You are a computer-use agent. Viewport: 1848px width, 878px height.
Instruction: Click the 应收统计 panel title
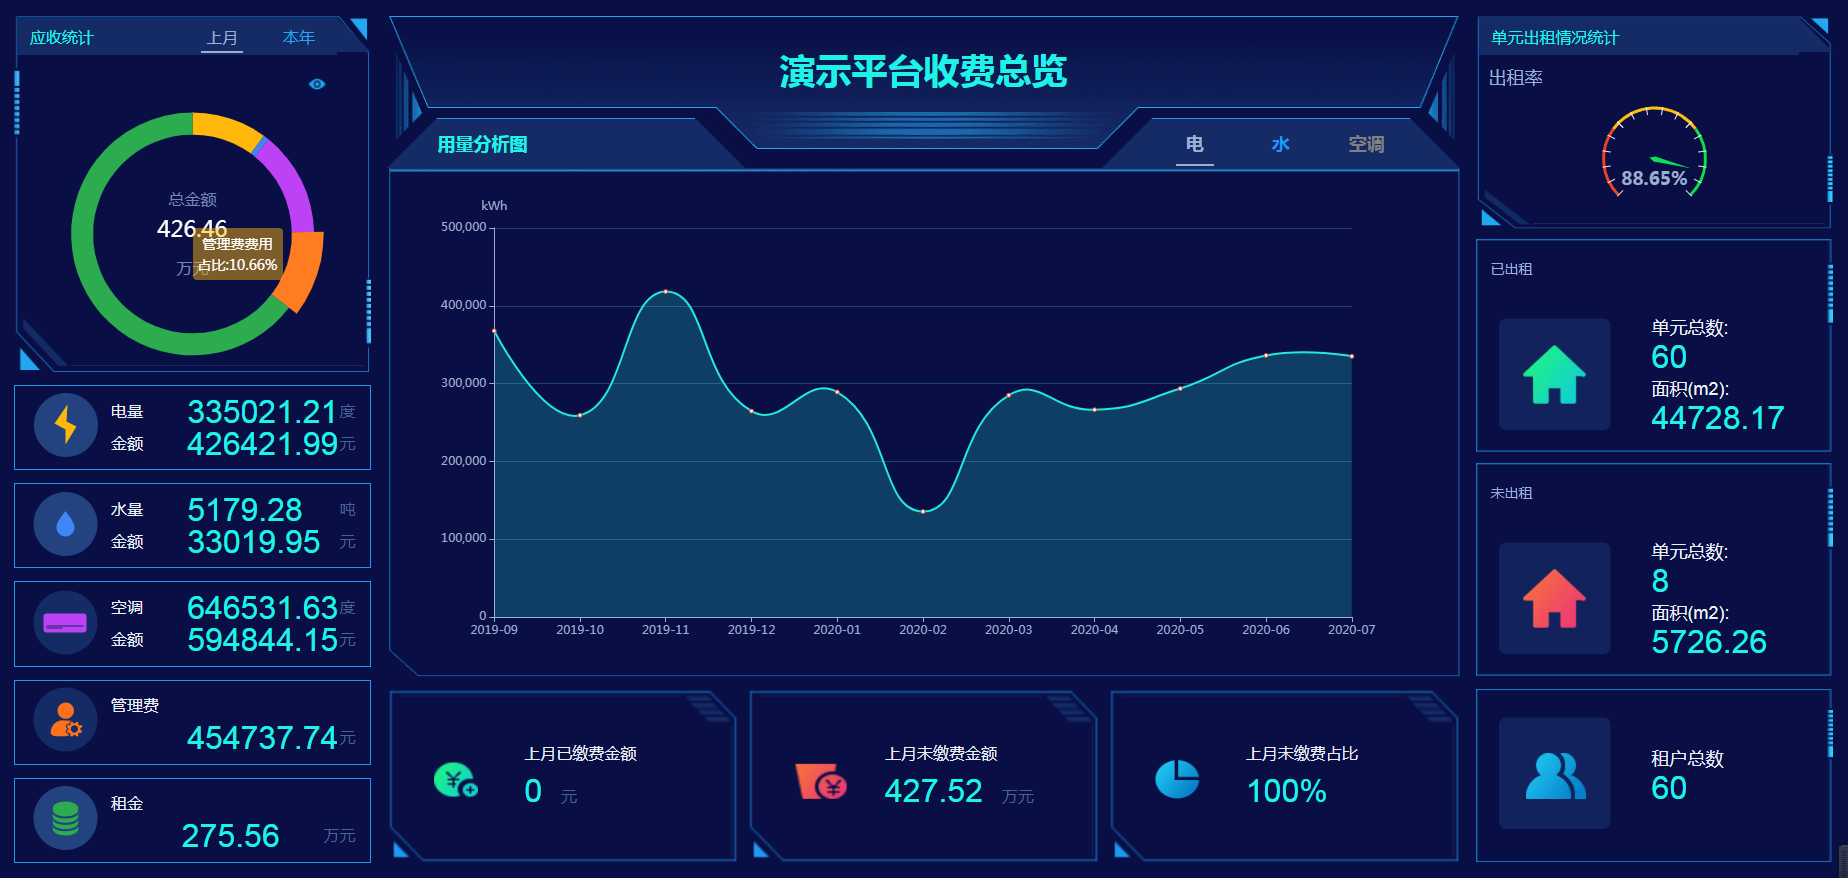[x=61, y=38]
